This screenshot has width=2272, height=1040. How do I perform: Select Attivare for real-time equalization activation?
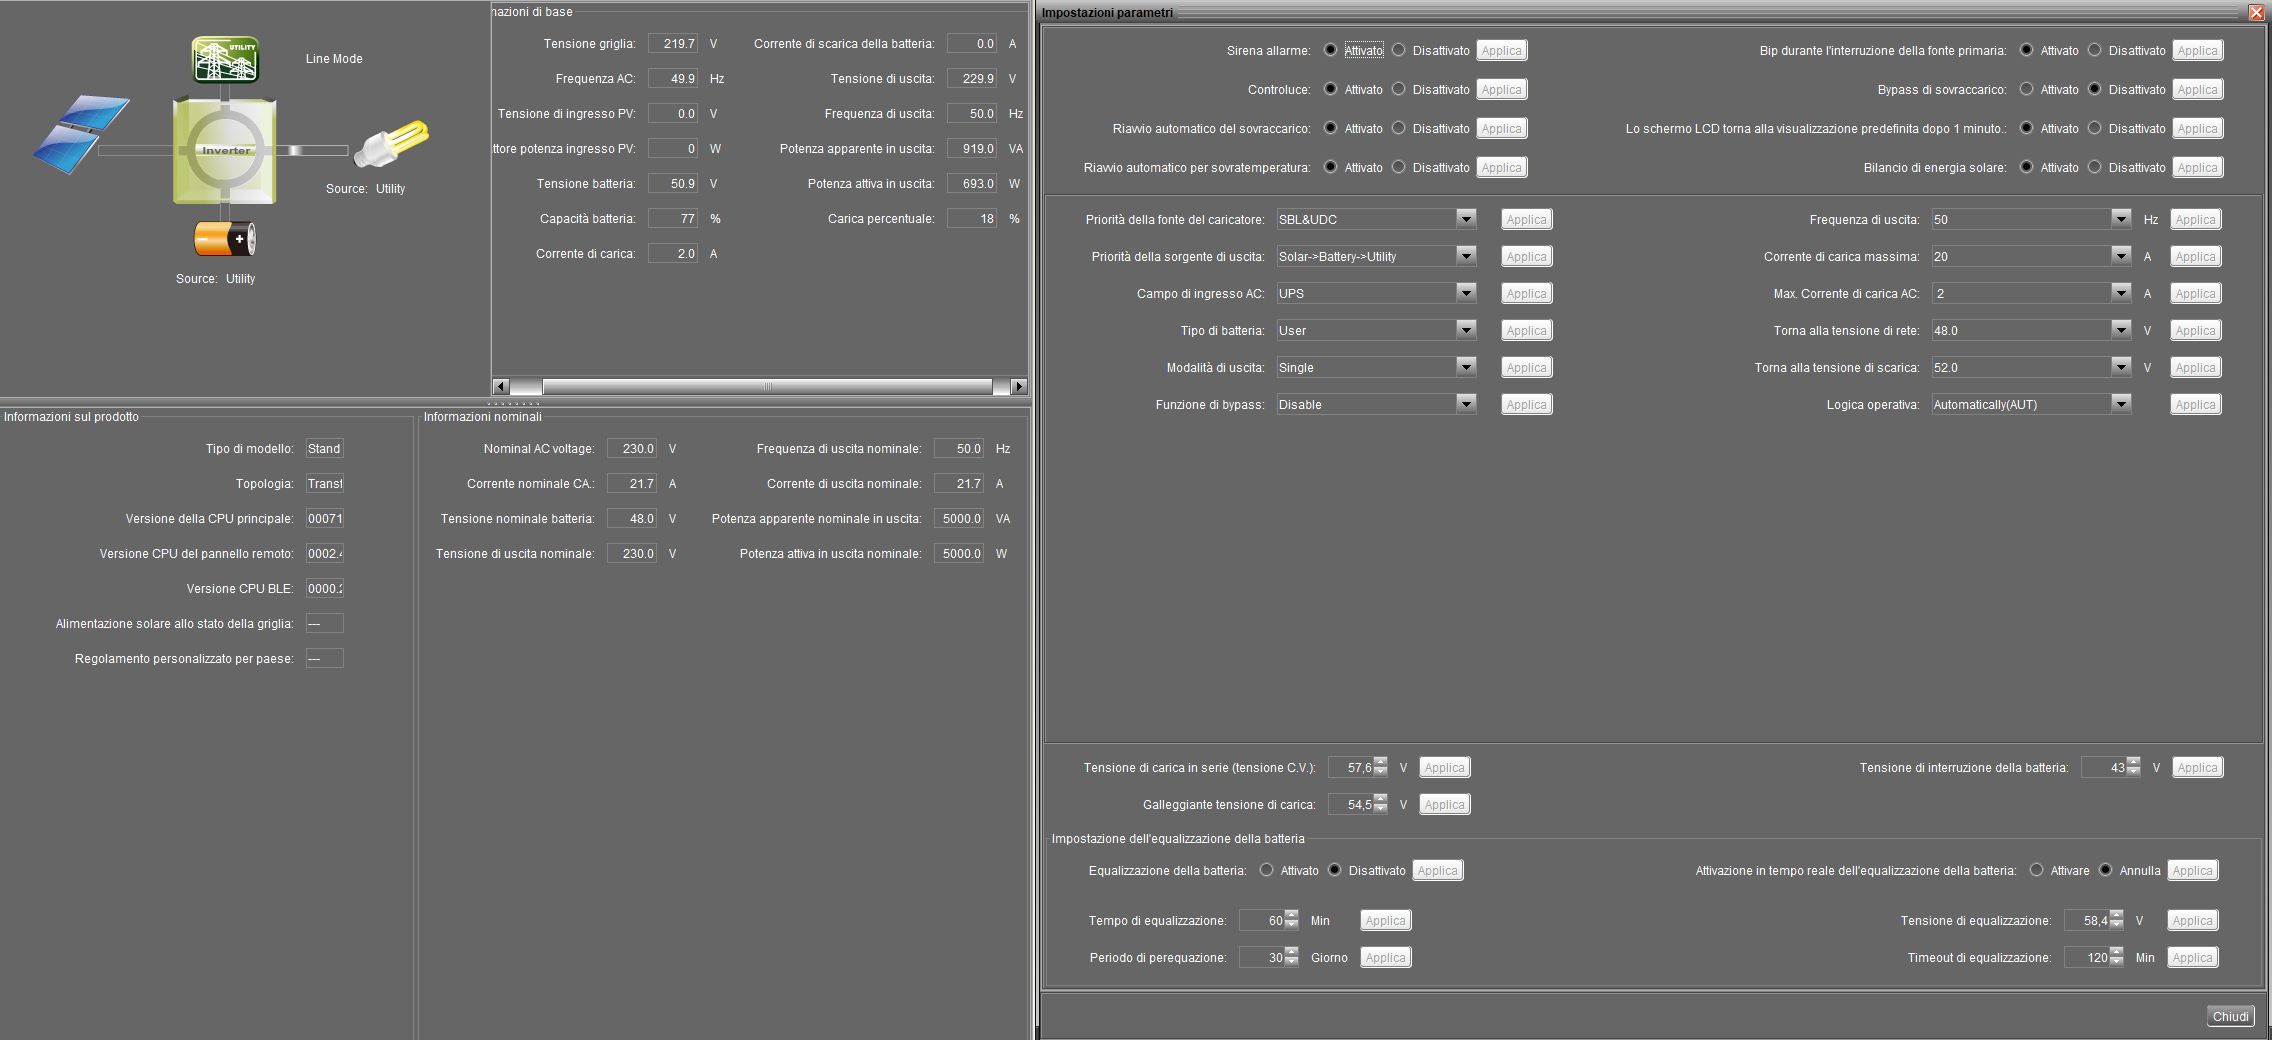(x=2037, y=870)
